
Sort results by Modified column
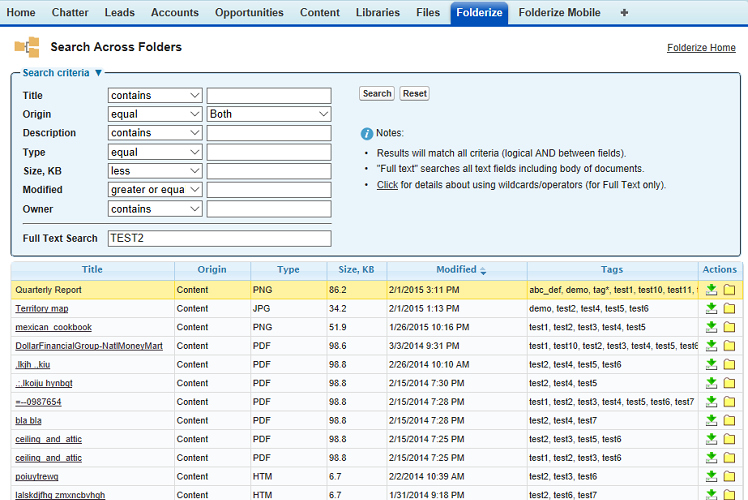tap(457, 270)
